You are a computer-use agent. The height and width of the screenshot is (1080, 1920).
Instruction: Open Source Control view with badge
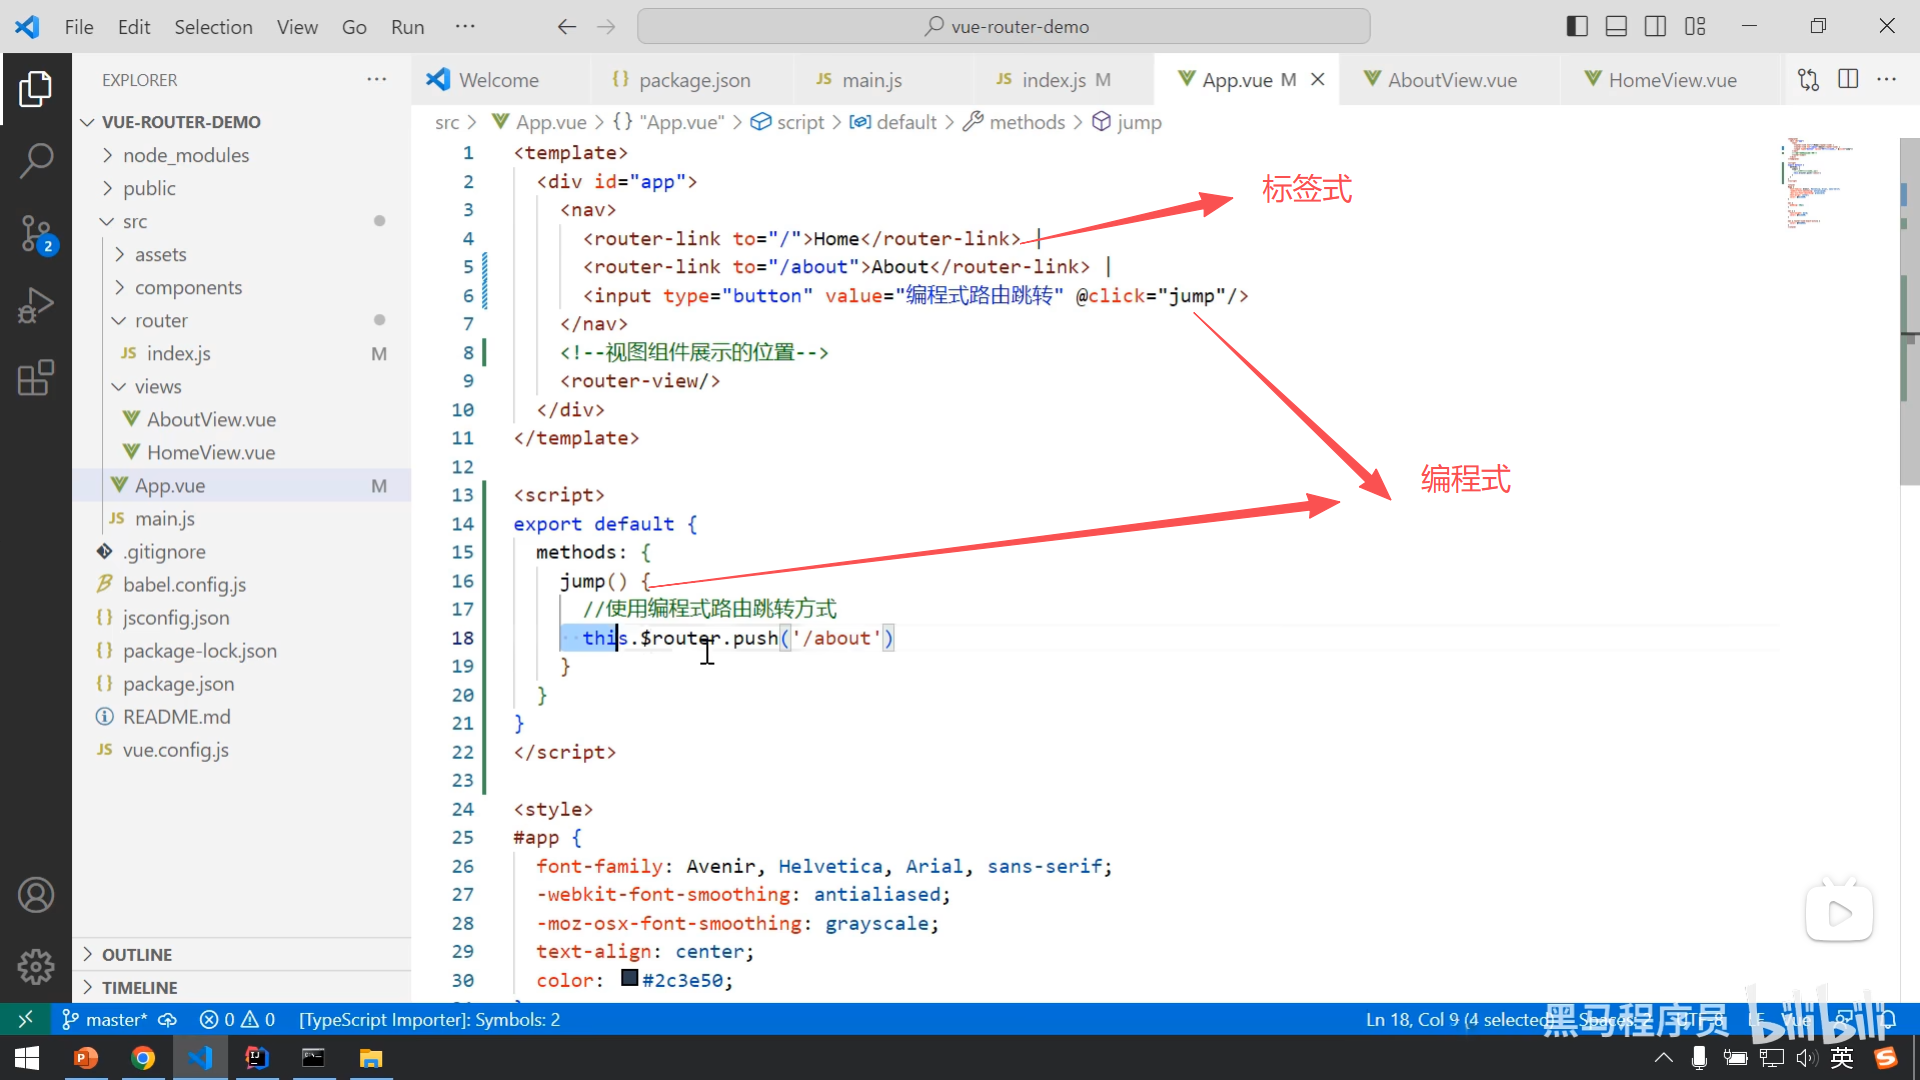[36, 233]
